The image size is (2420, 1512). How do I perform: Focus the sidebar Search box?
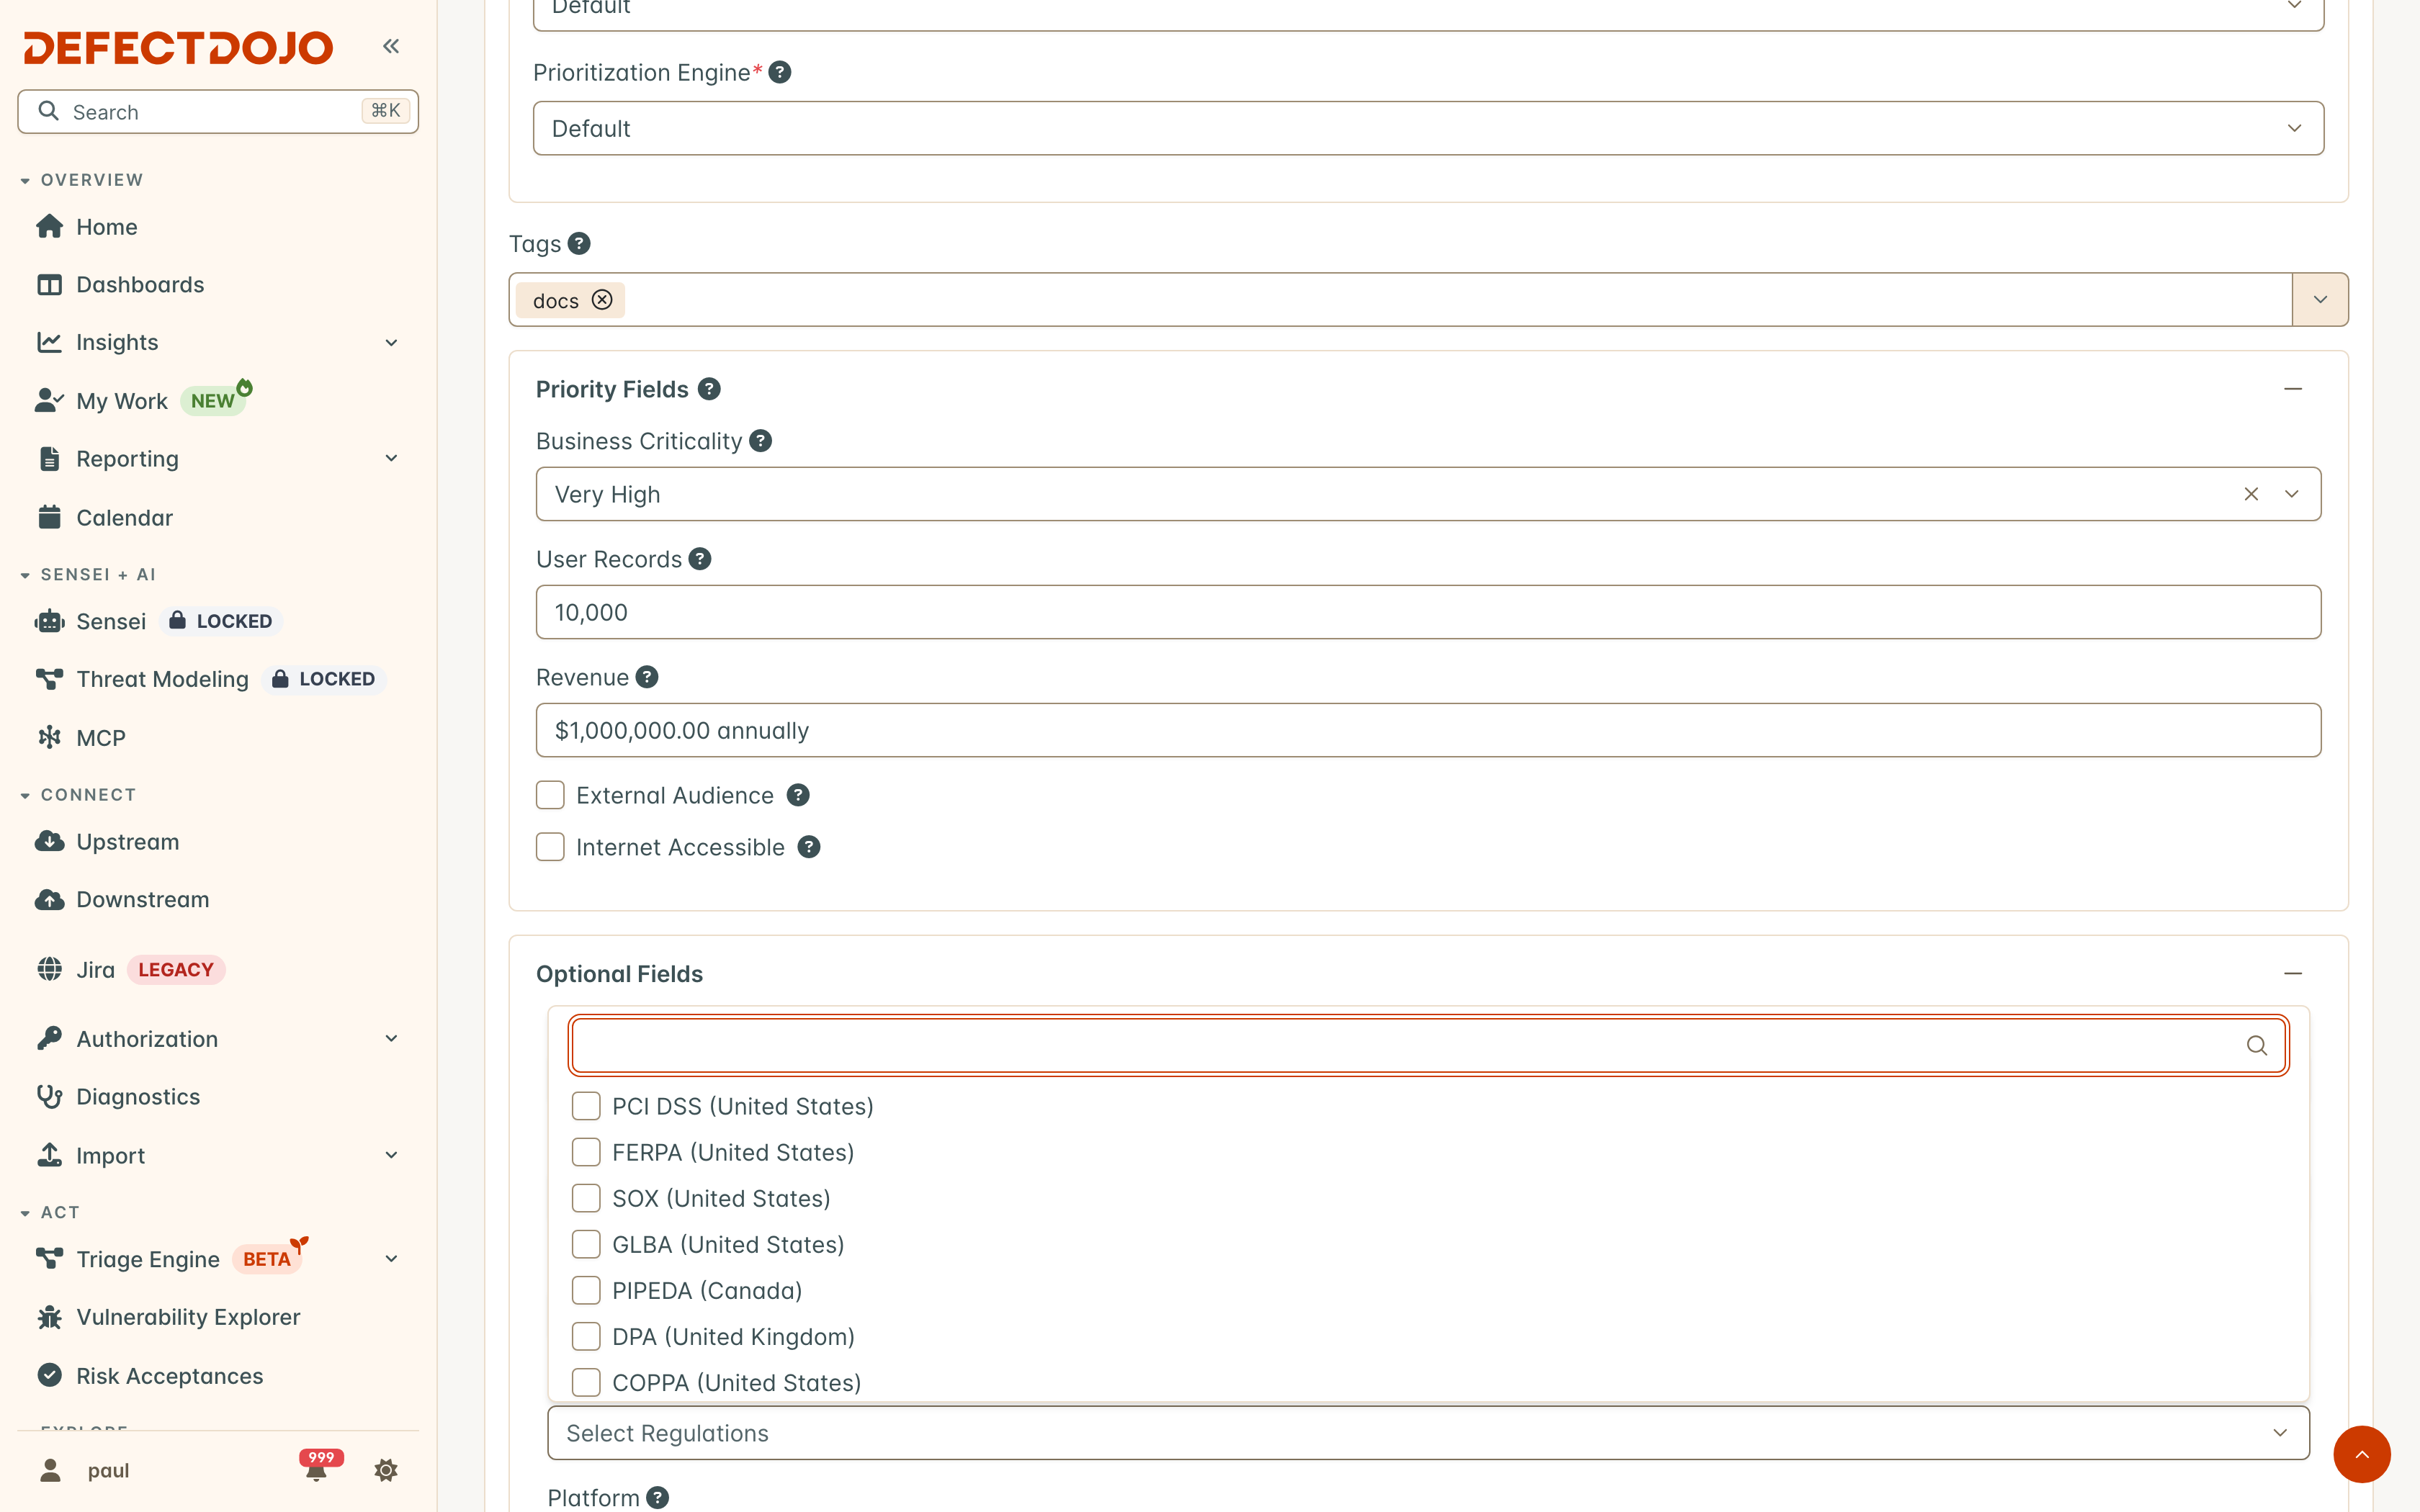click(218, 111)
